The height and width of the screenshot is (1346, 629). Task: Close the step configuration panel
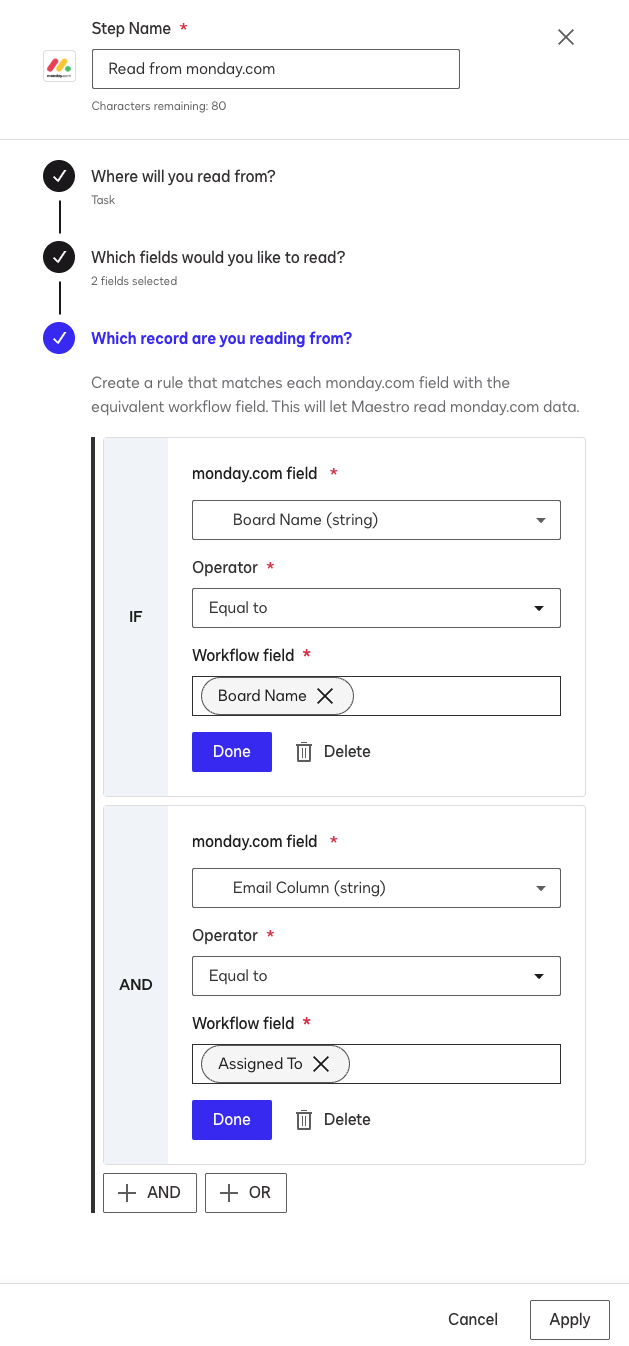[x=566, y=38]
